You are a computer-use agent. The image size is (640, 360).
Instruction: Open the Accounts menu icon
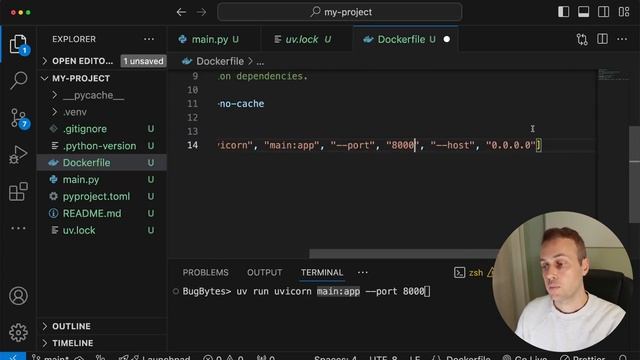point(18,296)
